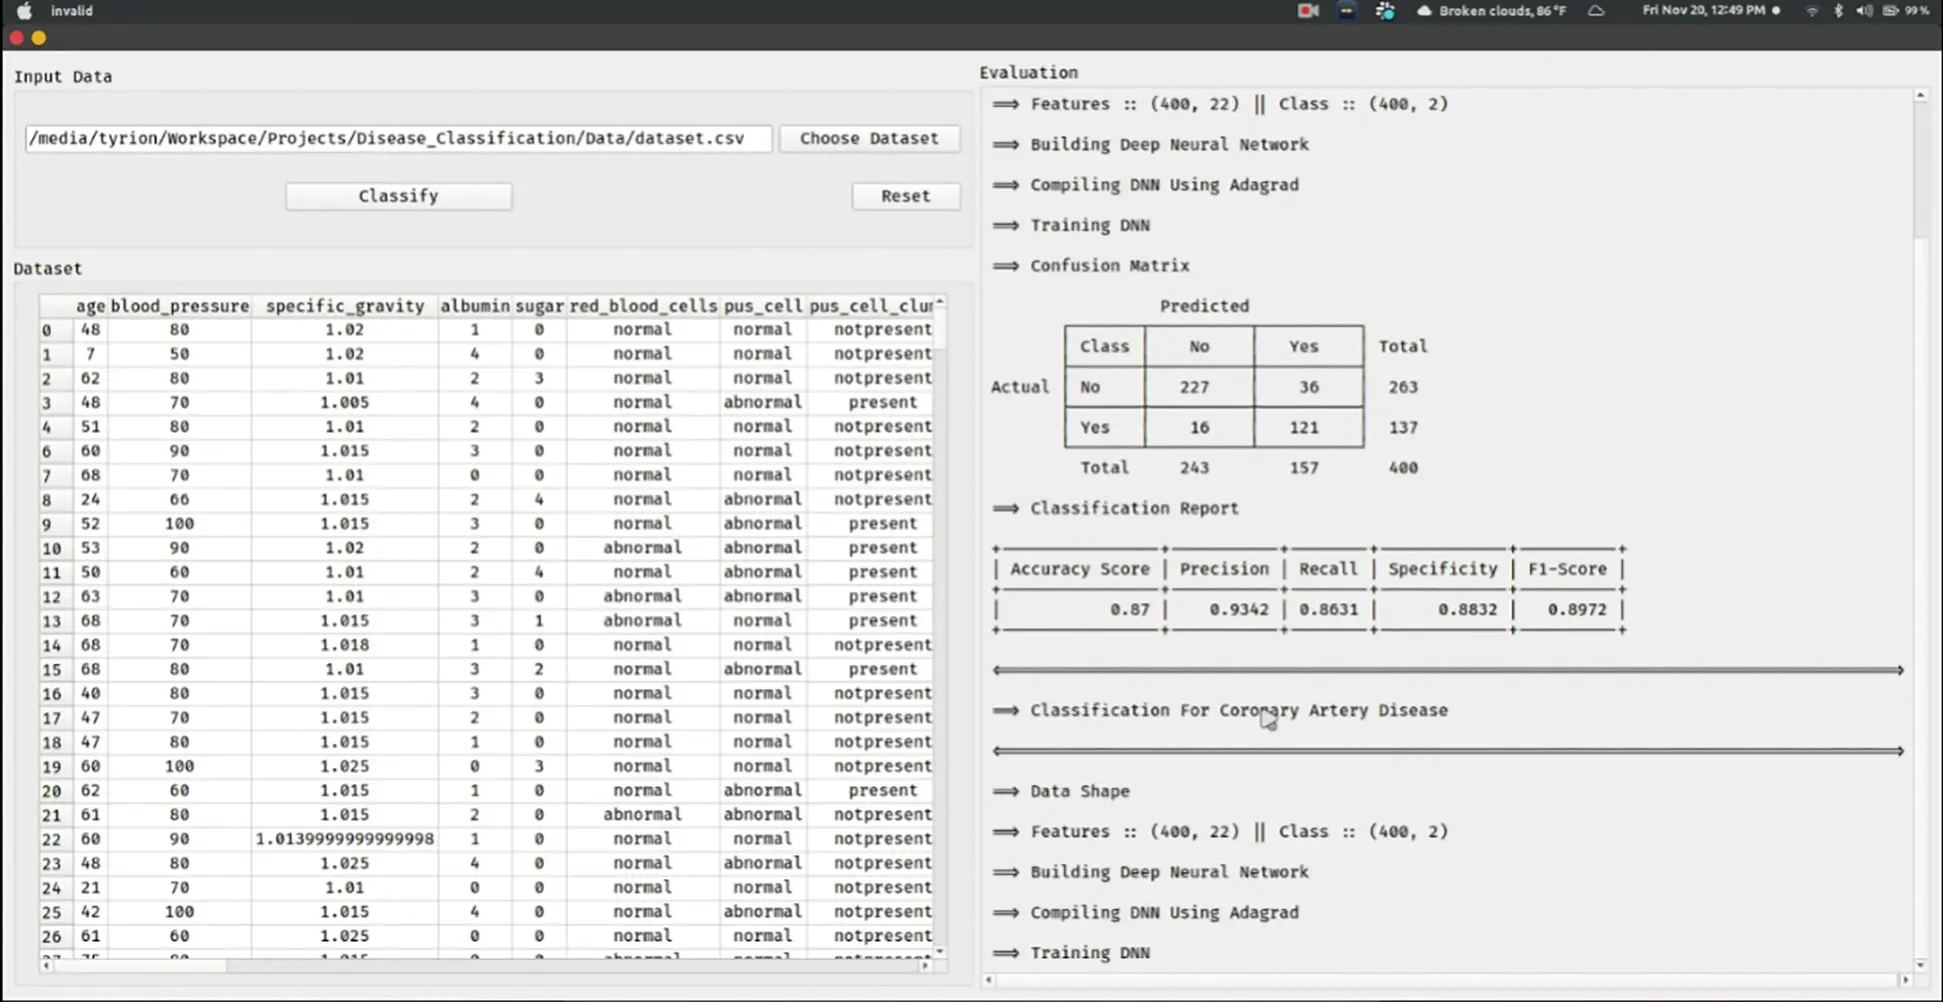Click the Choose Dataset button

coord(869,138)
